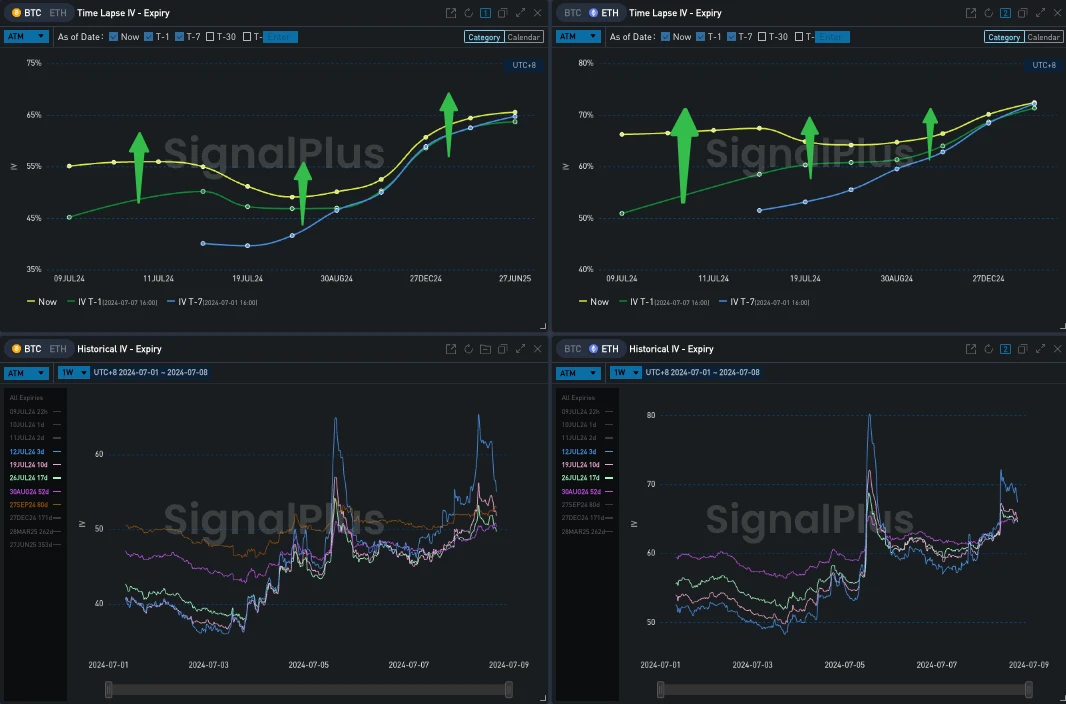The image size is (1066, 704).
Task: Click folder icon in BTC Historical IV panel
Action: [x=485, y=349]
